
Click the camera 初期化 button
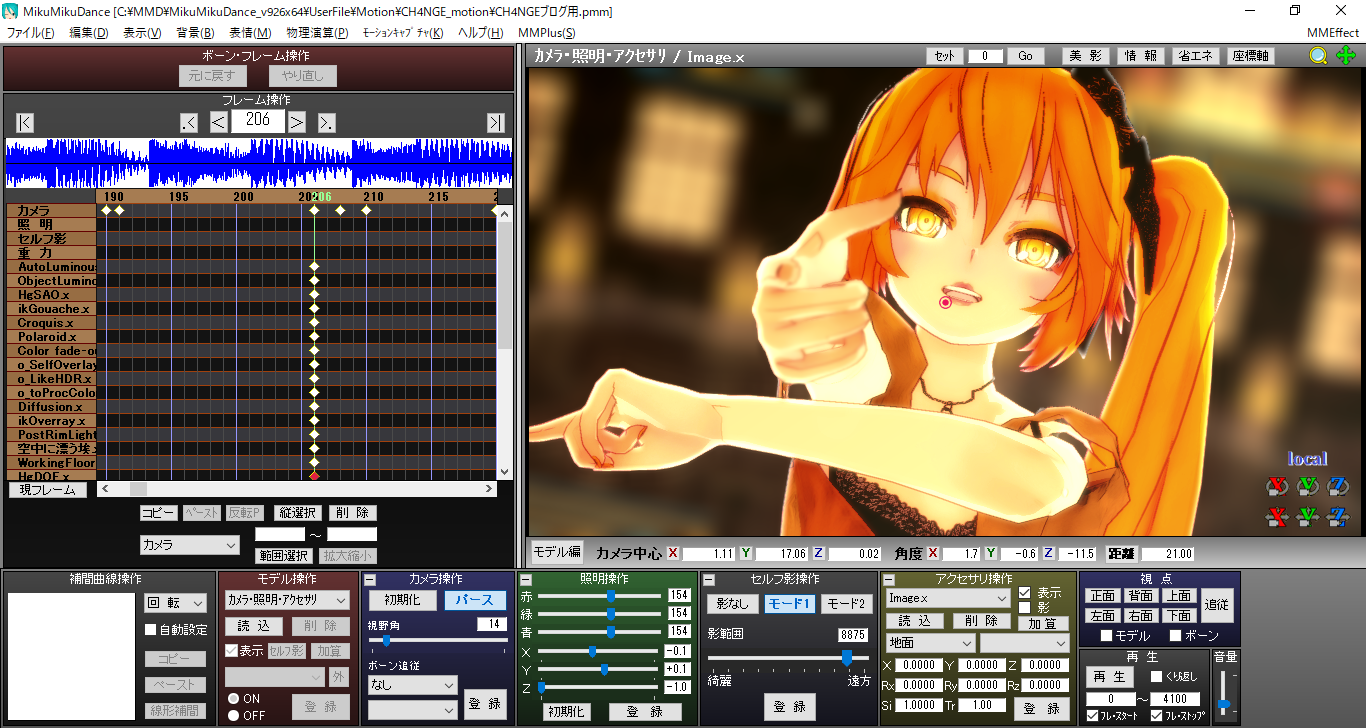pyautogui.click(x=403, y=600)
